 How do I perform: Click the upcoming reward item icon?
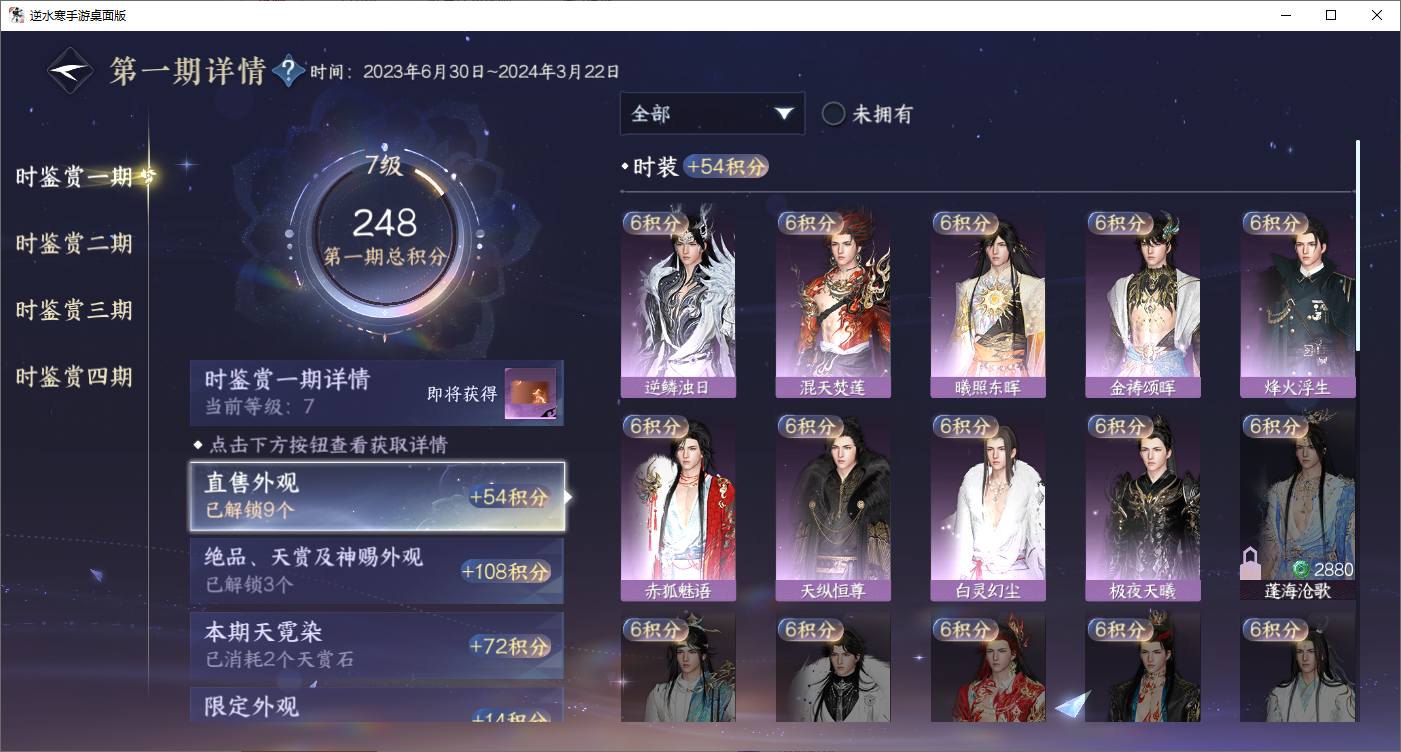click(x=530, y=394)
